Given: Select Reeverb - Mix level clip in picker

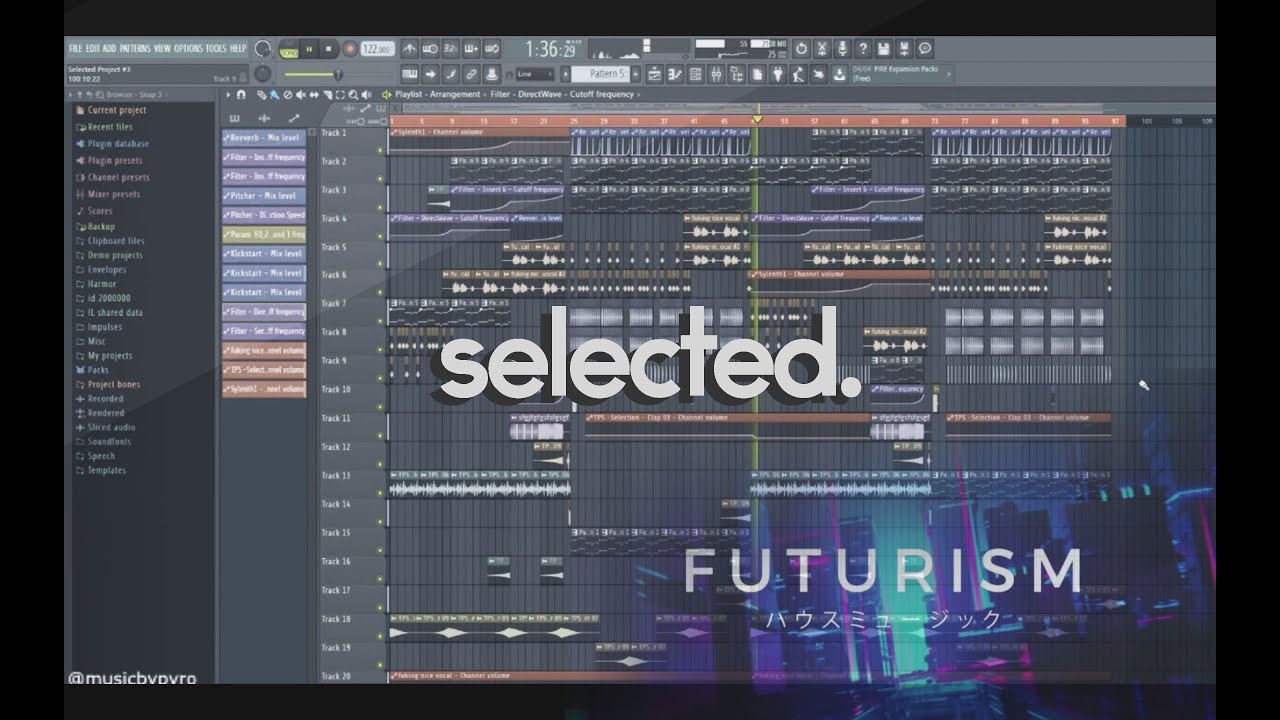Looking at the screenshot, I should [x=264, y=138].
